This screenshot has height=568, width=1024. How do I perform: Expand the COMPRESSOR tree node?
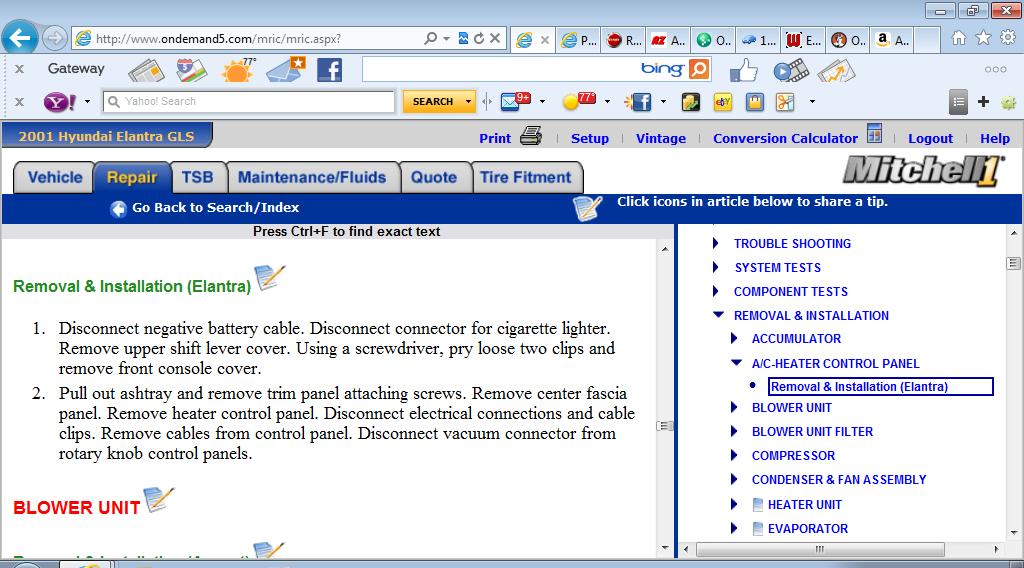pyautogui.click(x=734, y=455)
